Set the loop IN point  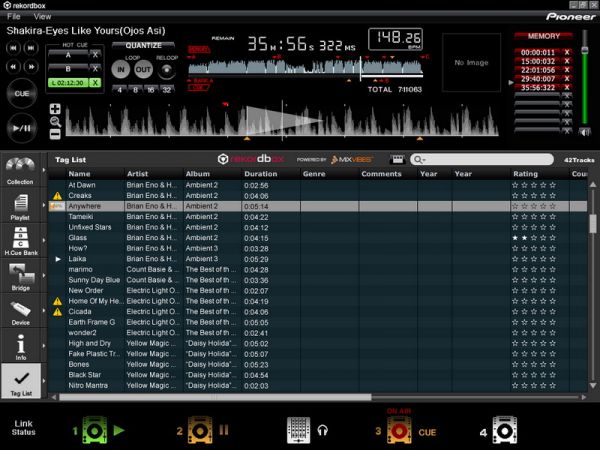pyautogui.click(x=121, y=70)
